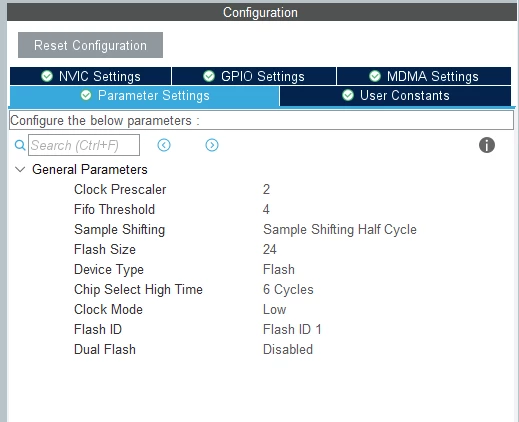Select the Dual Flash Disabled value

click(288, 349)
